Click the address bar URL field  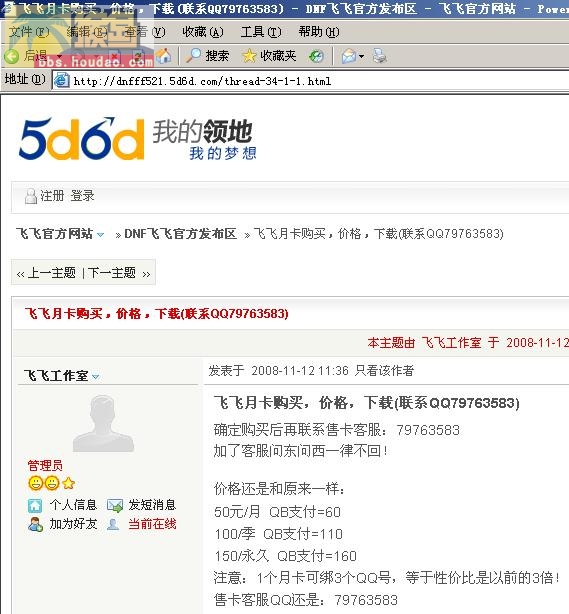coord(311,81)
